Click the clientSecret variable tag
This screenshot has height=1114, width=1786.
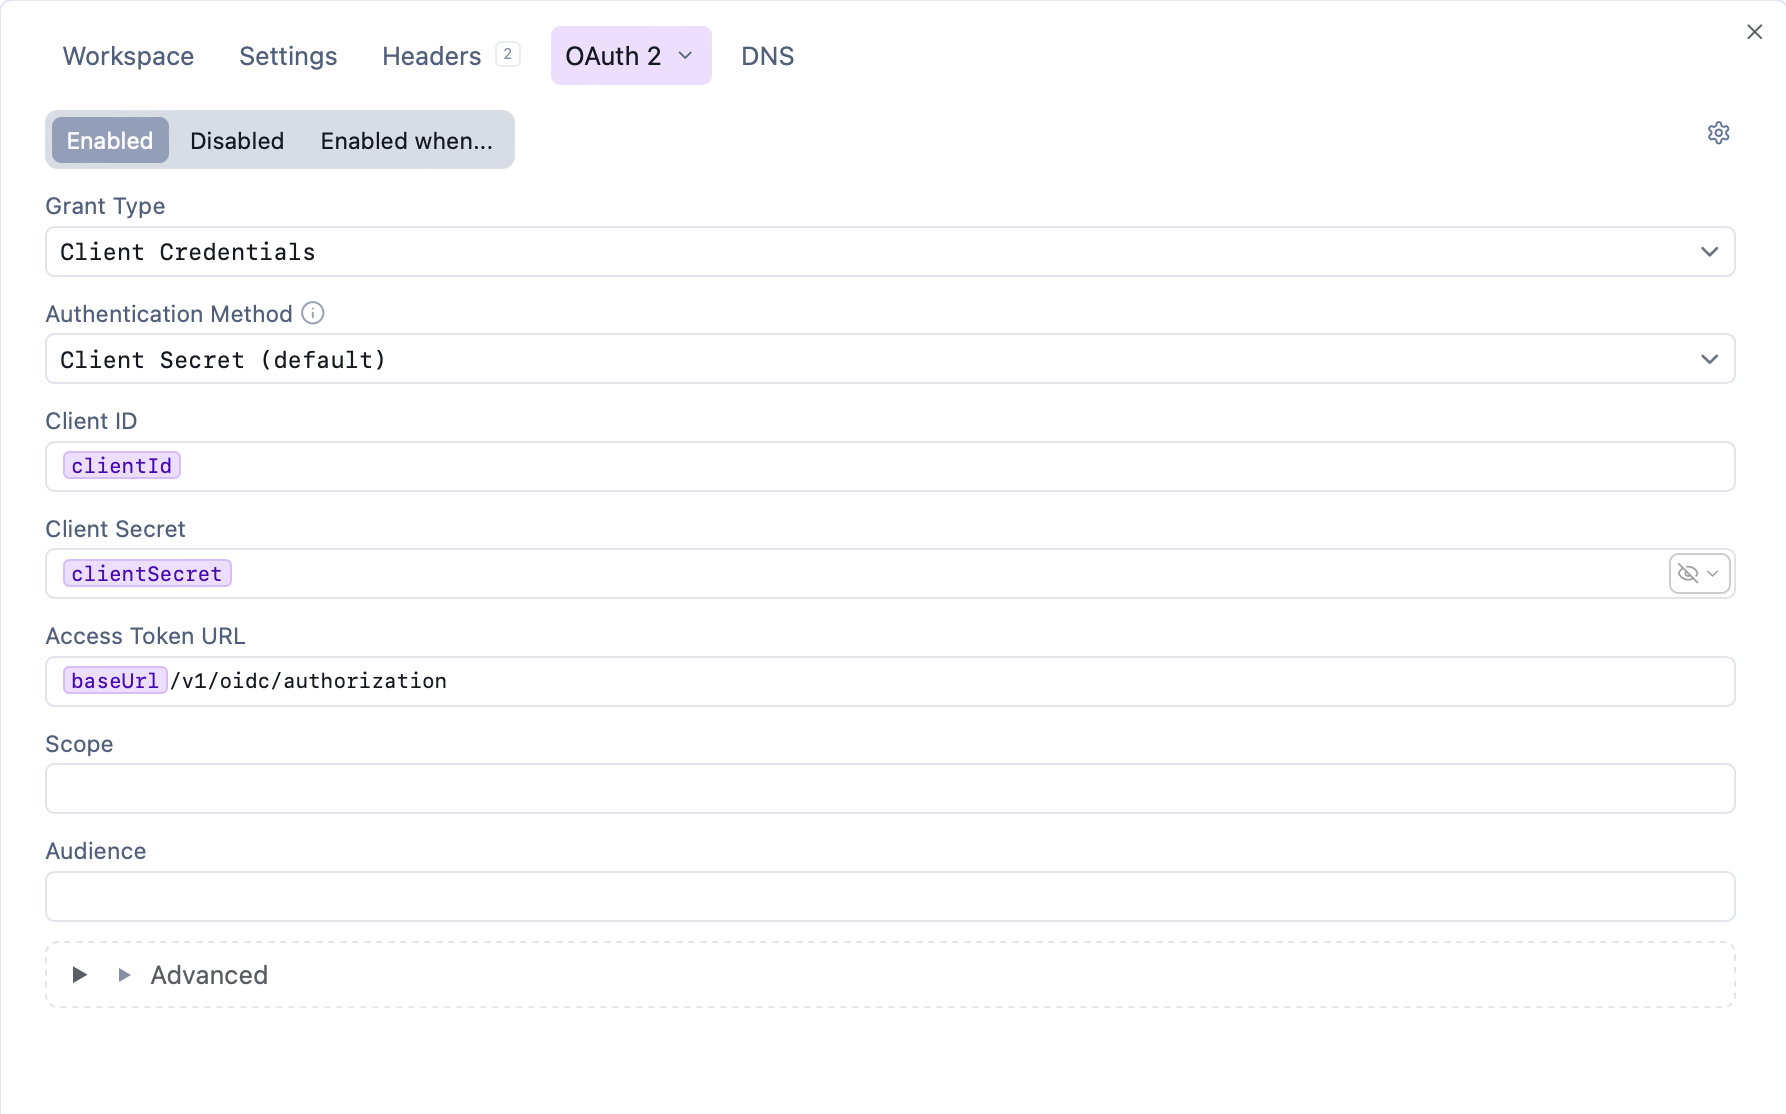coord(147,574)
